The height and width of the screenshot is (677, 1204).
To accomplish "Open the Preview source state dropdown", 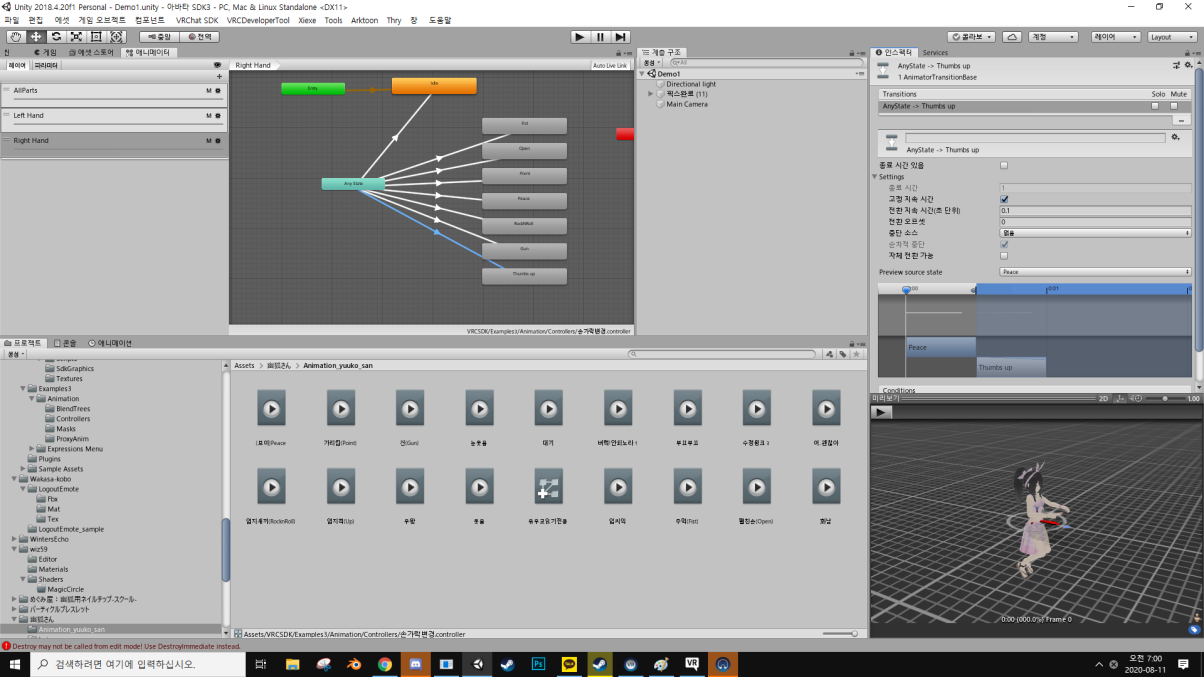I will point(1095,272).
